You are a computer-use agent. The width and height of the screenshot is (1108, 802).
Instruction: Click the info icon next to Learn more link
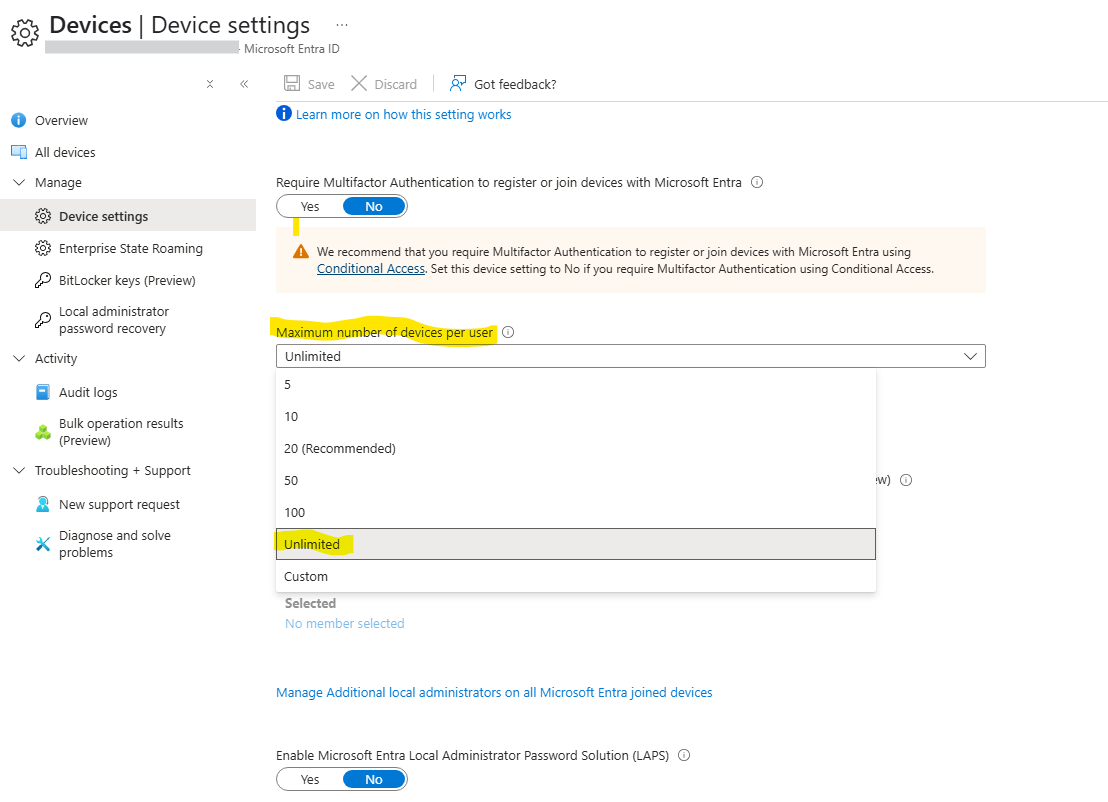click(x=284, y=114)
